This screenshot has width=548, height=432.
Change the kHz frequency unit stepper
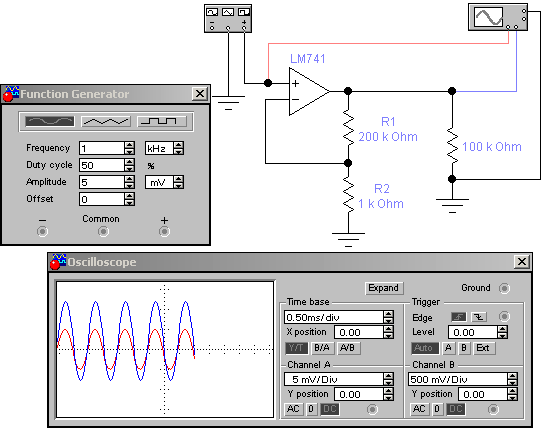click(178, 148)
